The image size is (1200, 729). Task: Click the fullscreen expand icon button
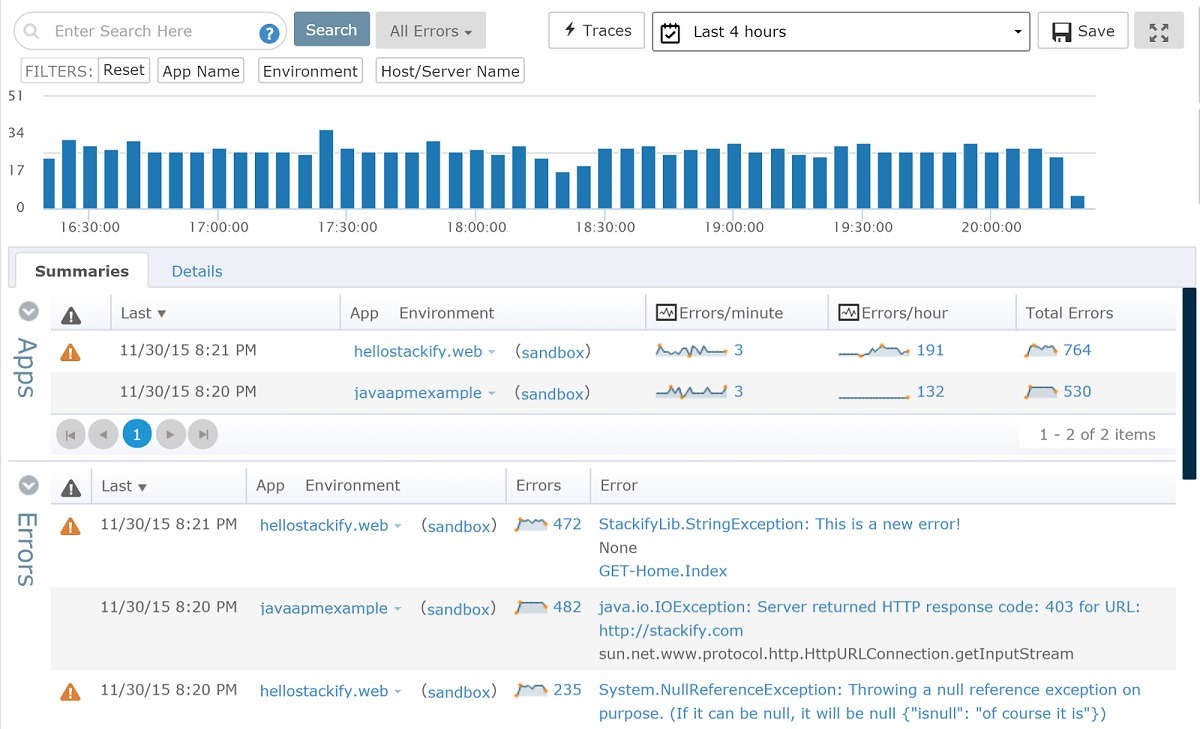(1159, 31)
